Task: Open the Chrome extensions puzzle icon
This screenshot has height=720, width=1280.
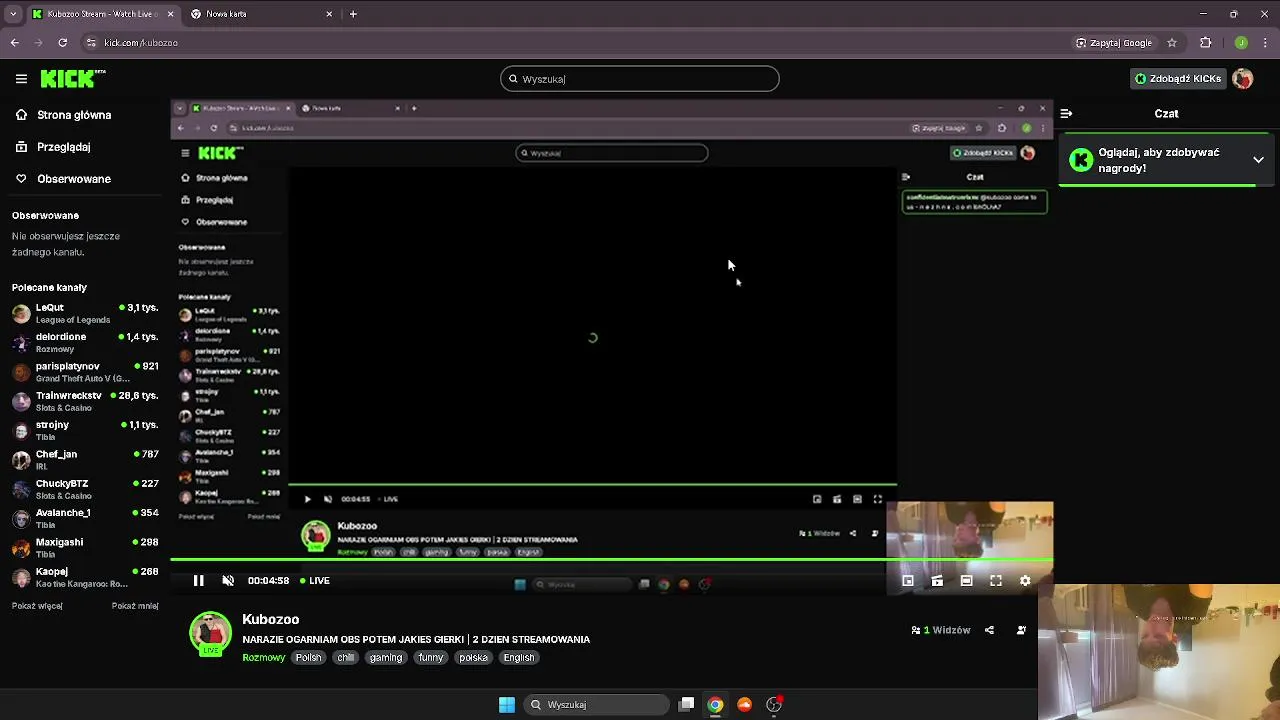Action: click(x=1205, y=43)
